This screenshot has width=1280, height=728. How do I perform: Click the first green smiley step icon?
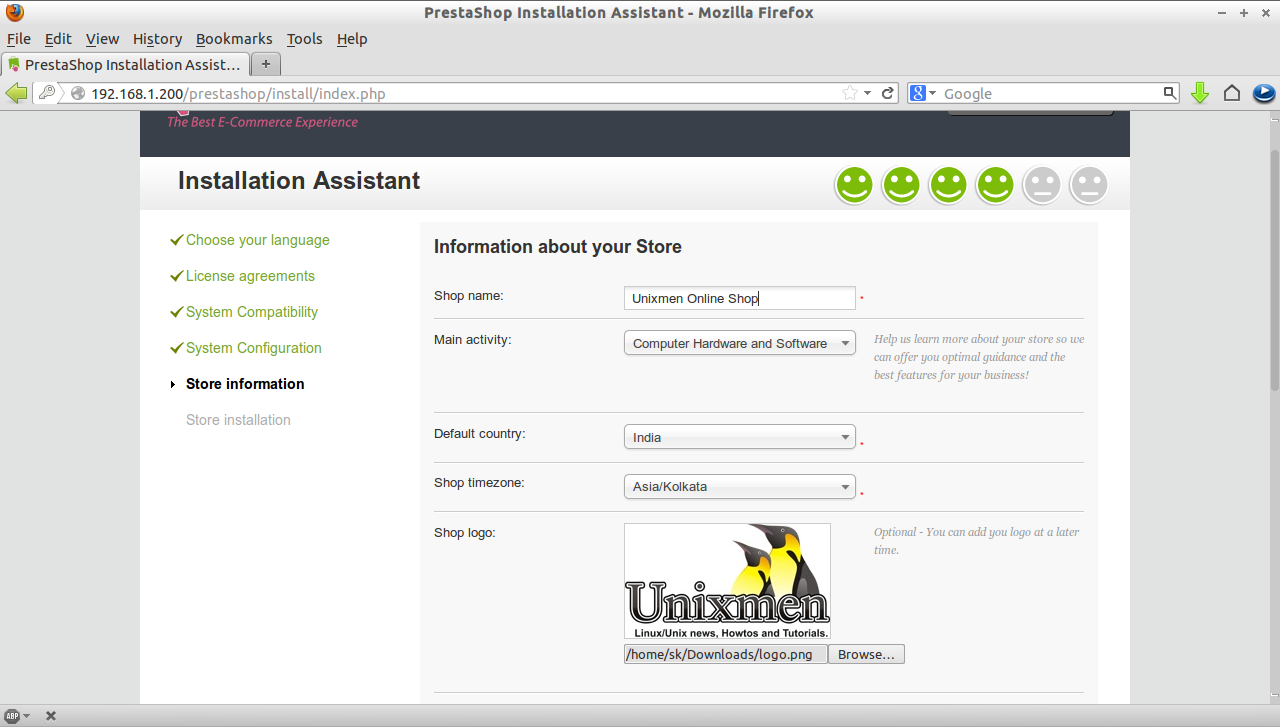coord(854,185)
